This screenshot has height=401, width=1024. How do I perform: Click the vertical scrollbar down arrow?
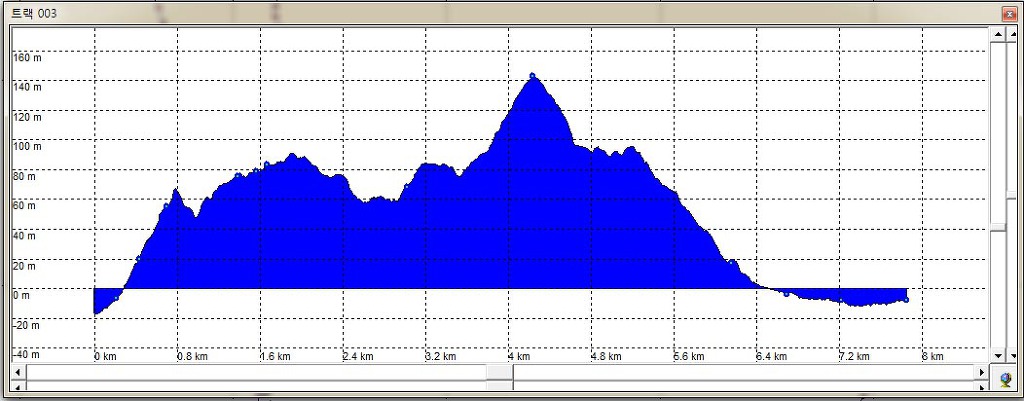point(998,356)
